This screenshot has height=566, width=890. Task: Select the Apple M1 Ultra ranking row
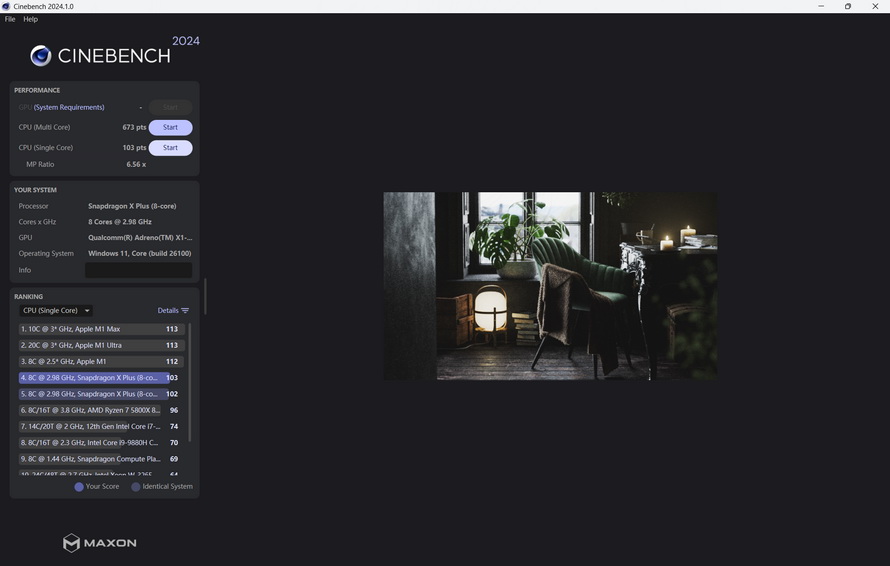tap(100, 345)
